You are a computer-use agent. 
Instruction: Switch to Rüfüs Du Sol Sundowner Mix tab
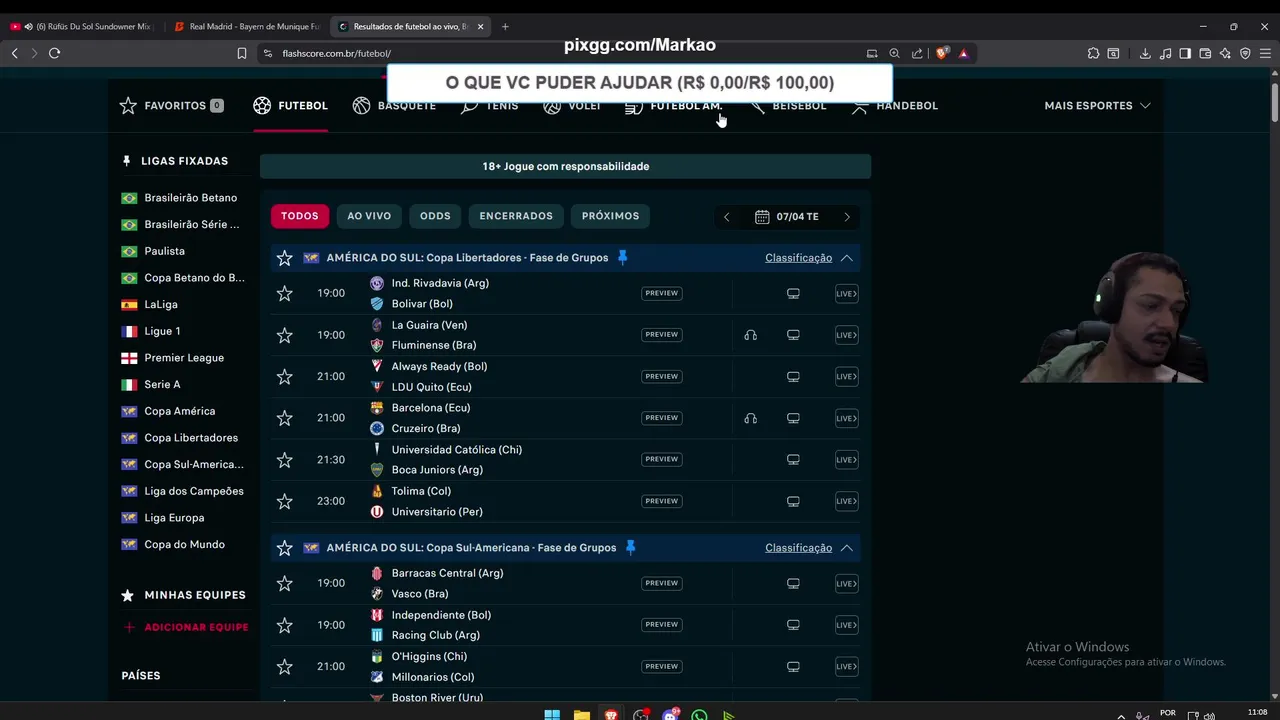tap(83, 26)
